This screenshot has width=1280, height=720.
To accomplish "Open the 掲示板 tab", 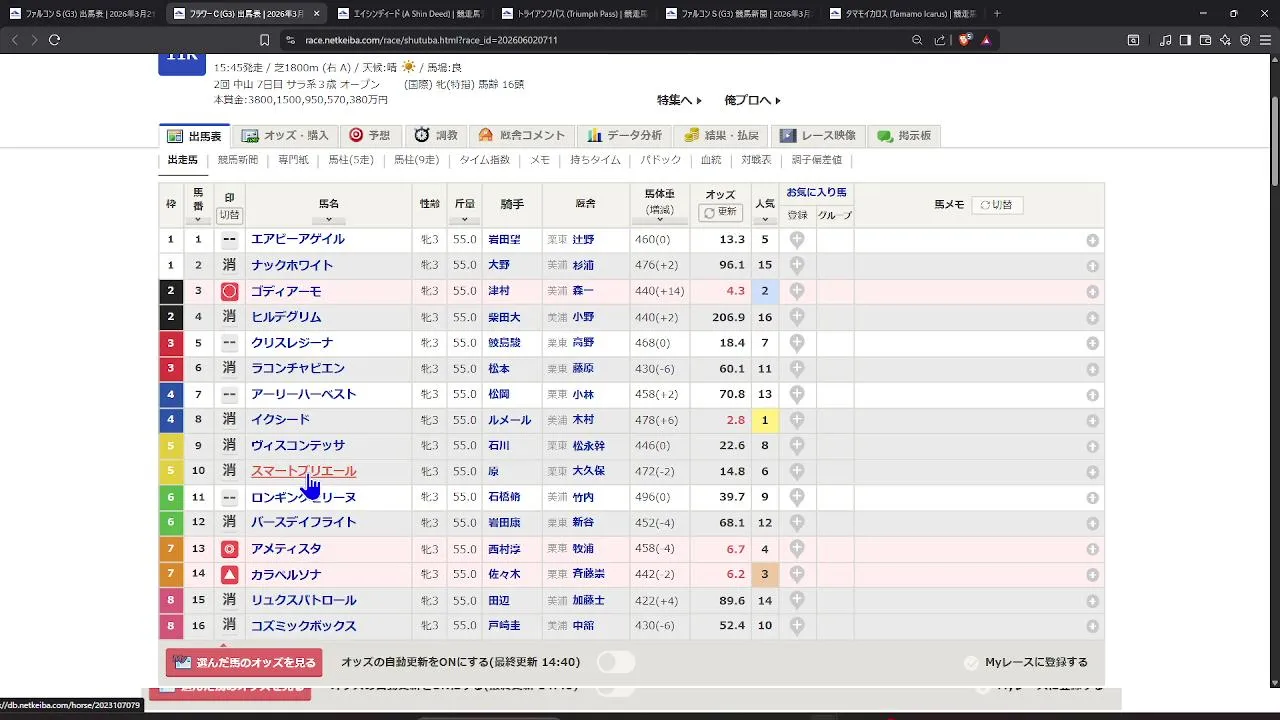I will (905, 135).
